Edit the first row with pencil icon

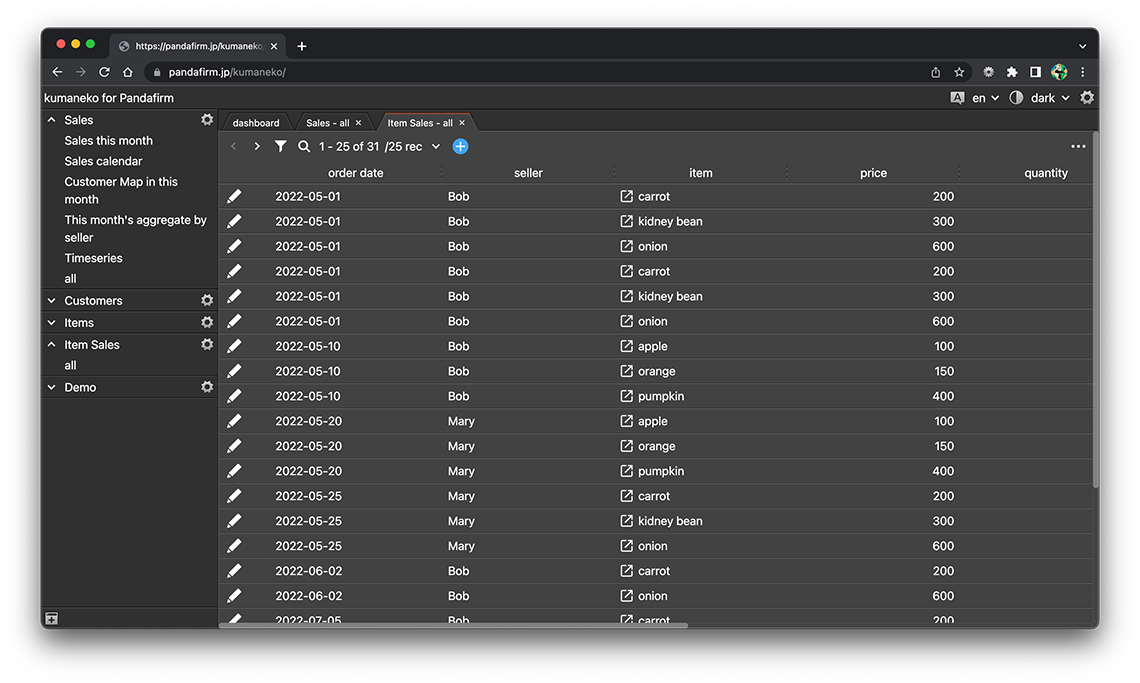point(234,197)
